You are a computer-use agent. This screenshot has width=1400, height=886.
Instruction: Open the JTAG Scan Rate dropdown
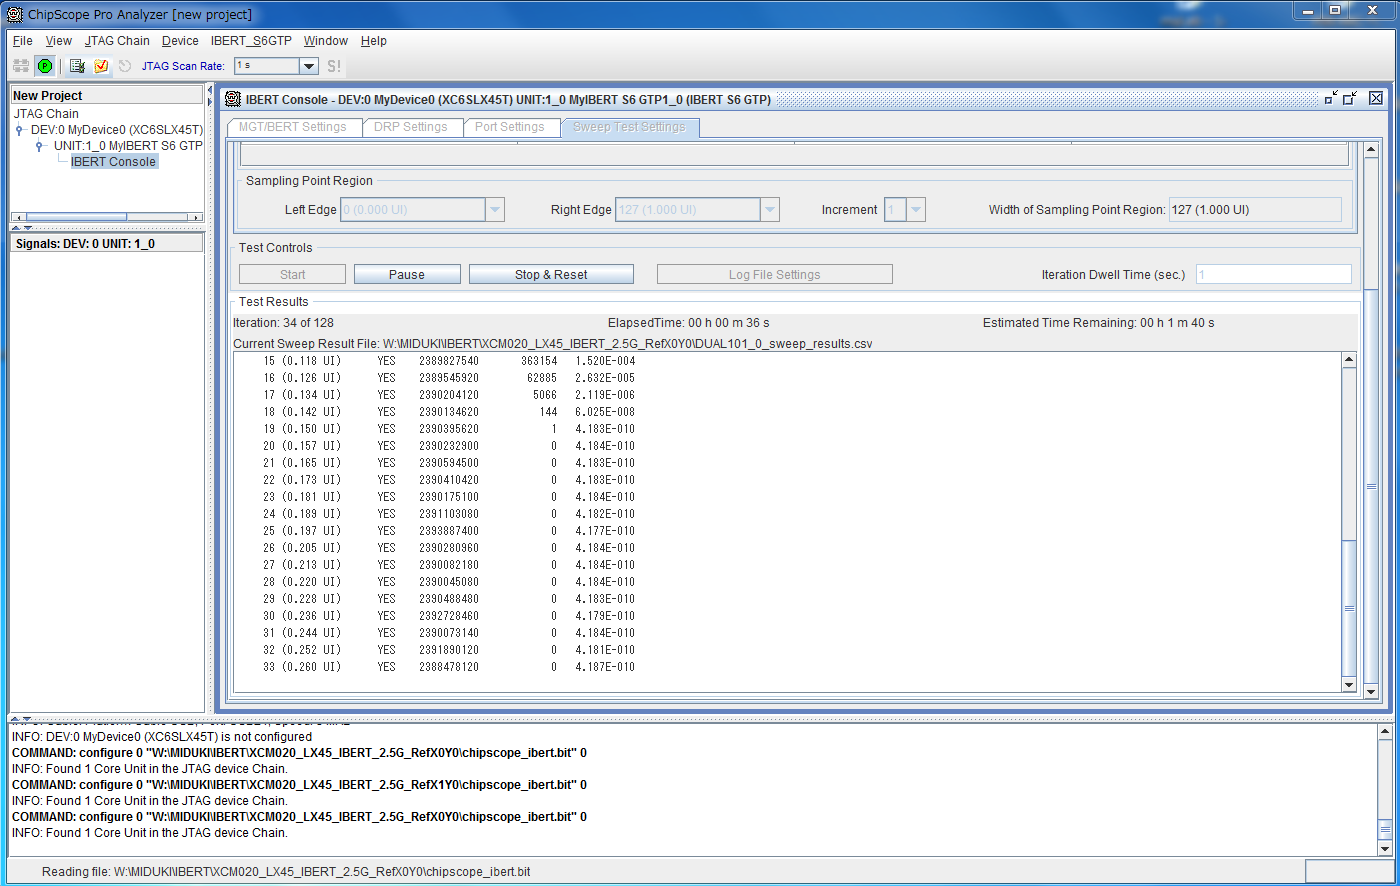coord(309,66)
